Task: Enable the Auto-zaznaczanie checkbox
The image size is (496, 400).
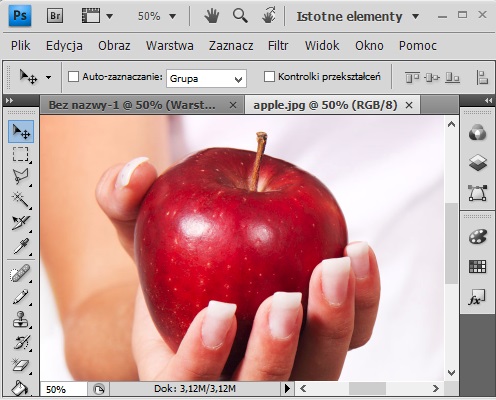Action: click(x=73, y=76)
